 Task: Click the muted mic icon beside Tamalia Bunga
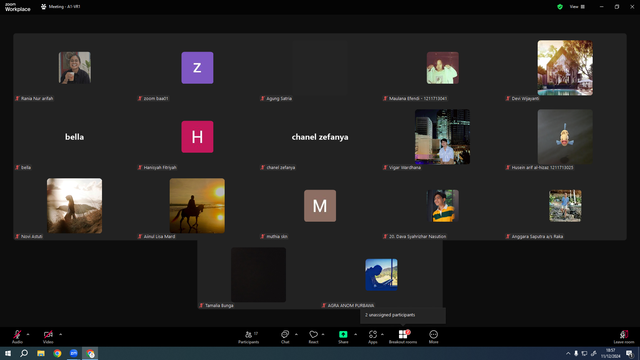click(x=201, y=305)
